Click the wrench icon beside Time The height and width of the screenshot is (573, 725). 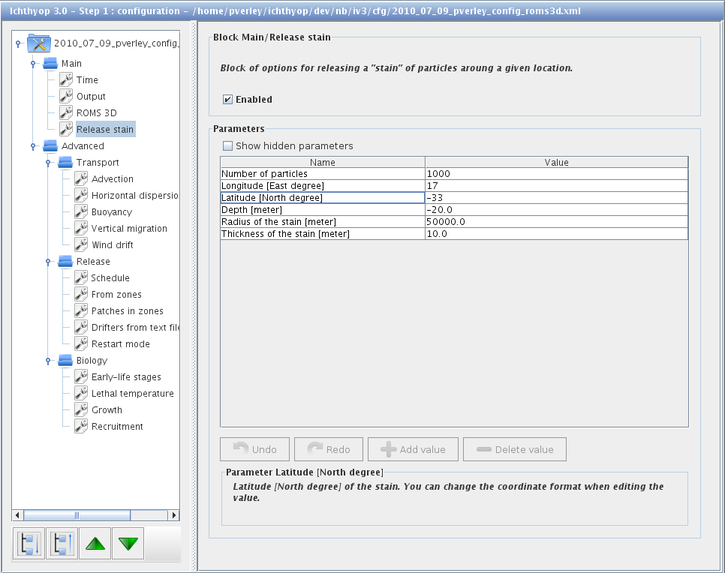click(x=66, y=80)
